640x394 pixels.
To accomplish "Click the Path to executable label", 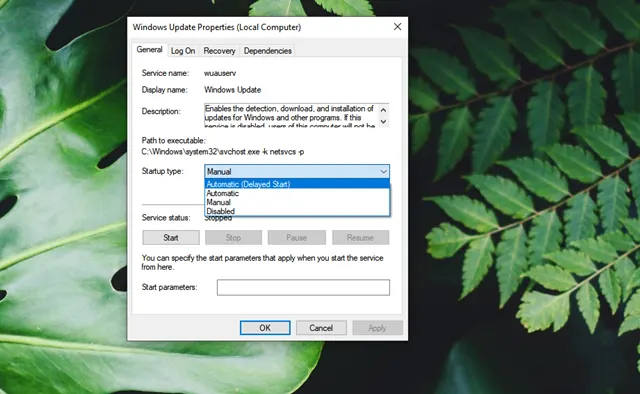I will [173, 140].
